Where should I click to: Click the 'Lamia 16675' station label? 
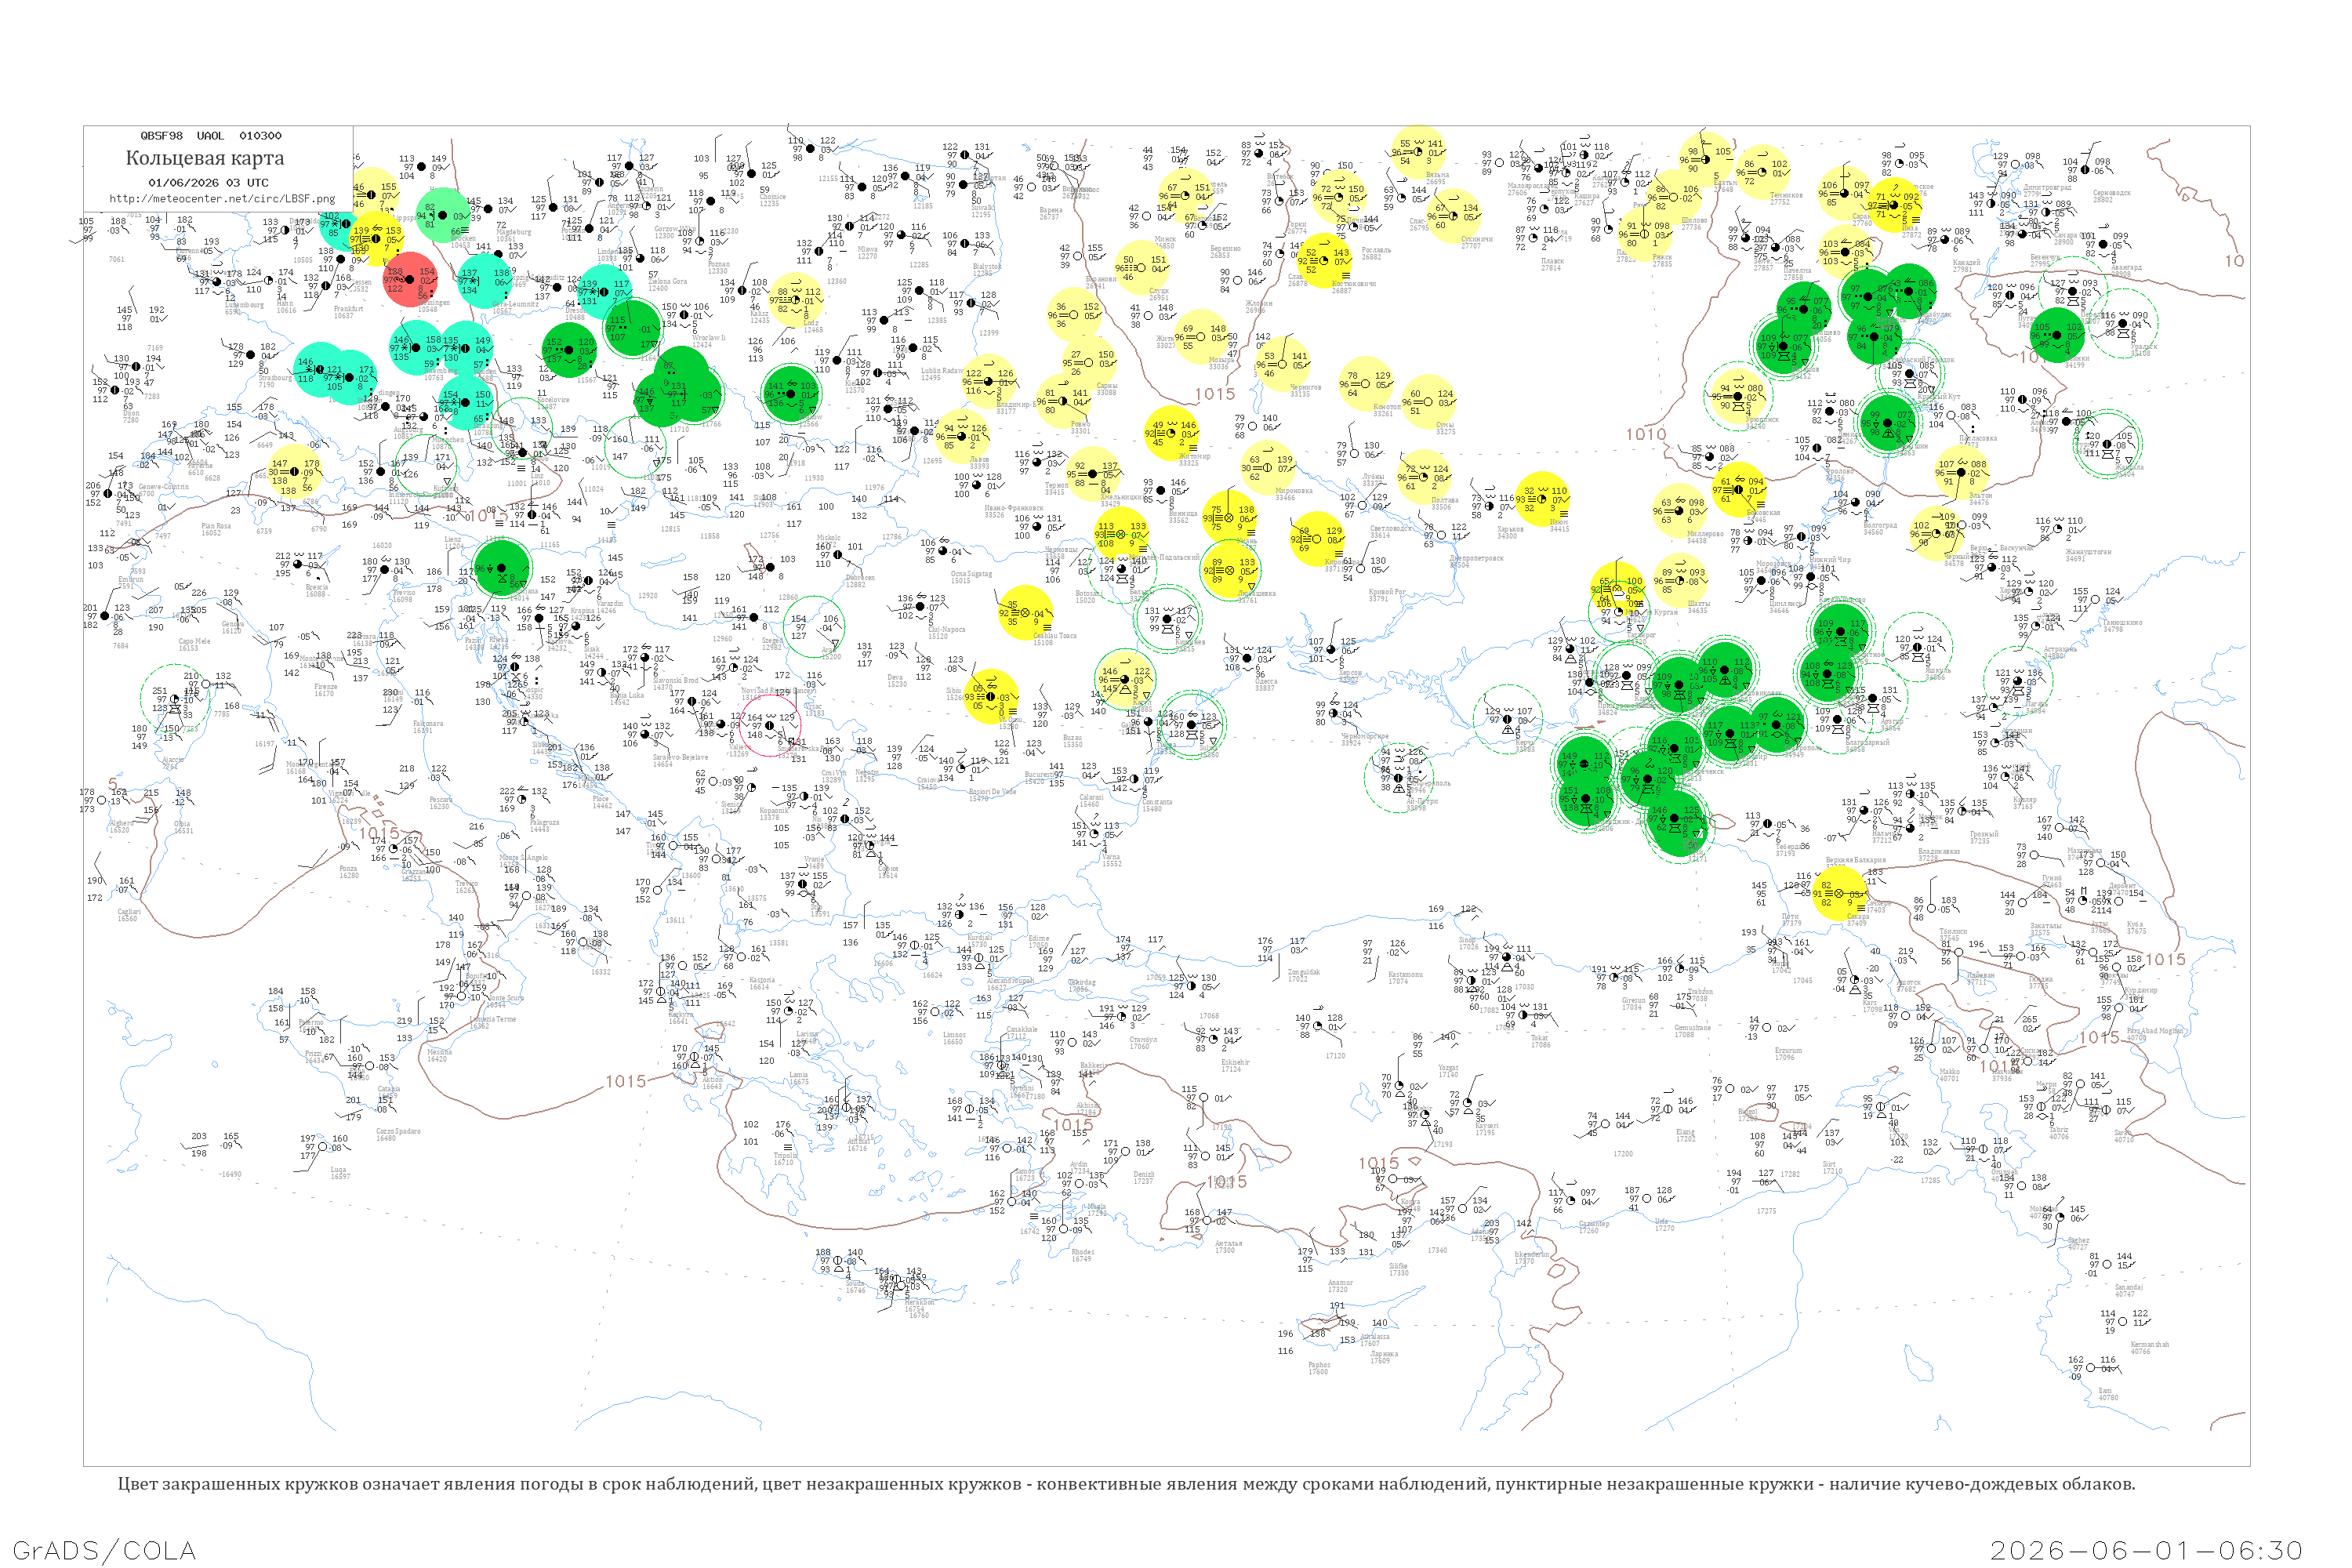tap(799, 1078)
